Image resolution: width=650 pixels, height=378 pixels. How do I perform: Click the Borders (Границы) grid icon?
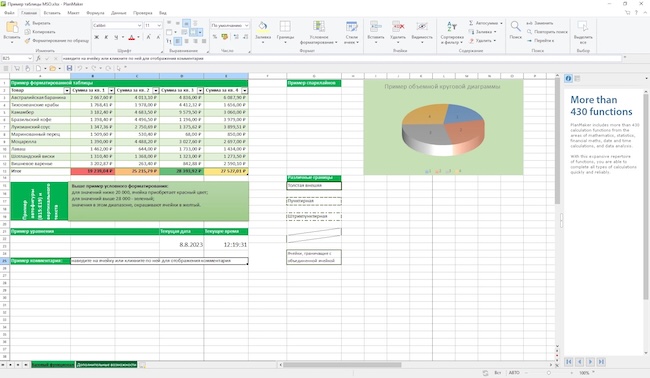tap(285, 27)
